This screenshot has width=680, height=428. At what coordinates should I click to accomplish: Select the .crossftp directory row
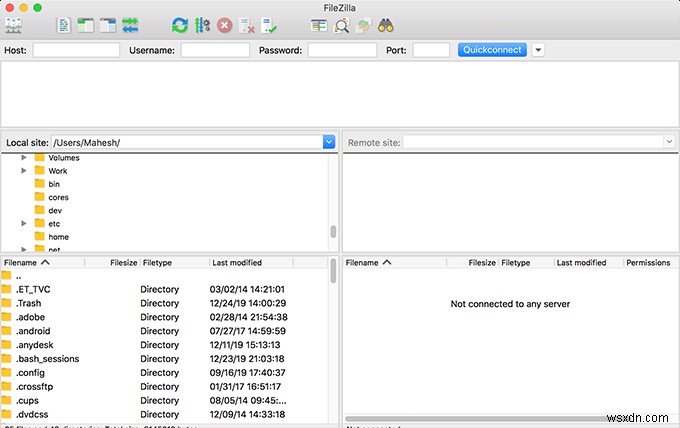click(165, 386)
